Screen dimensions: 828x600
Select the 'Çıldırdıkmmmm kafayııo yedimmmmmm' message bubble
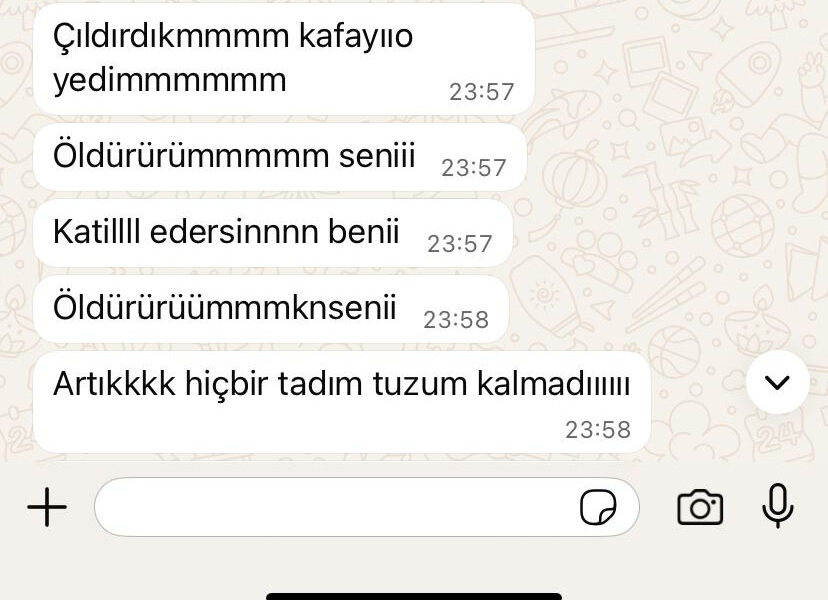click(x=284, y=59)
